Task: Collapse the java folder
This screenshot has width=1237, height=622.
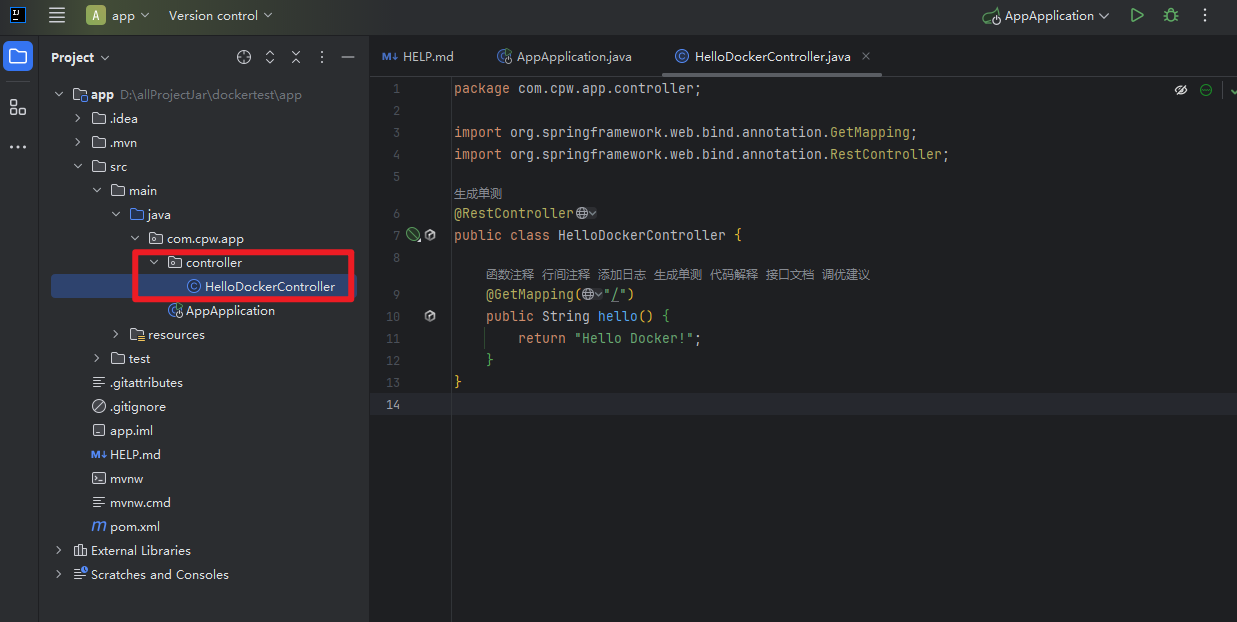Action: click(x=116, y=215)
